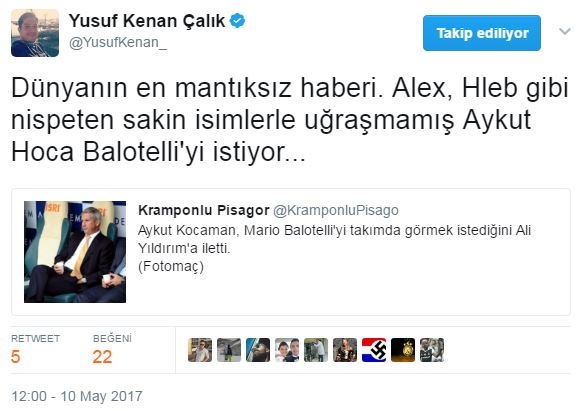Open the second liker avatar icon
The height and width of the screenshot is (411, 588).
point(229,350)
